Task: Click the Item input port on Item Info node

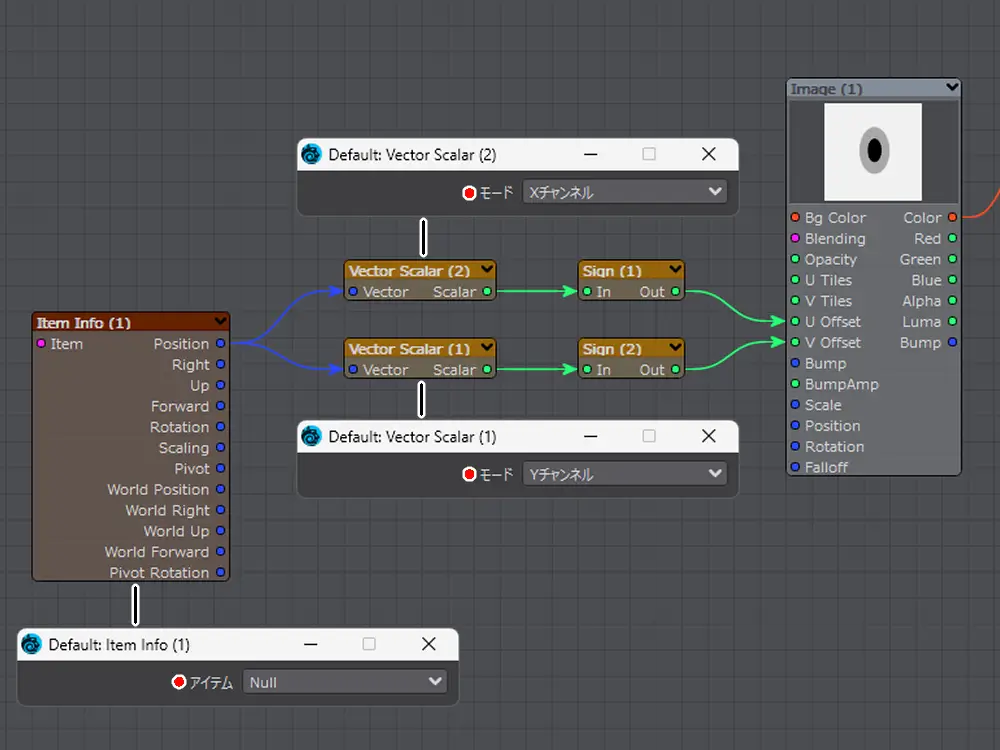Action: [x=41, y=344]
